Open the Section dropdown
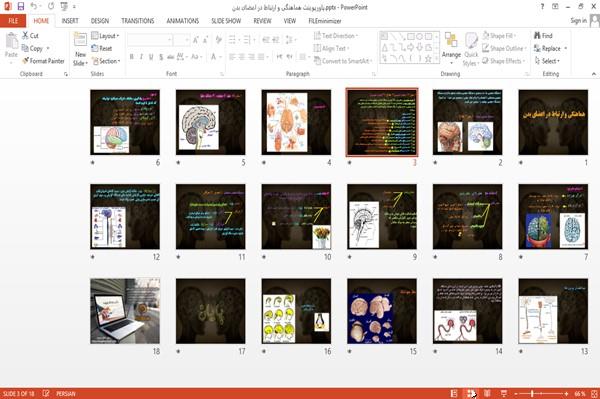600x399 pixels. click(106, 61)
